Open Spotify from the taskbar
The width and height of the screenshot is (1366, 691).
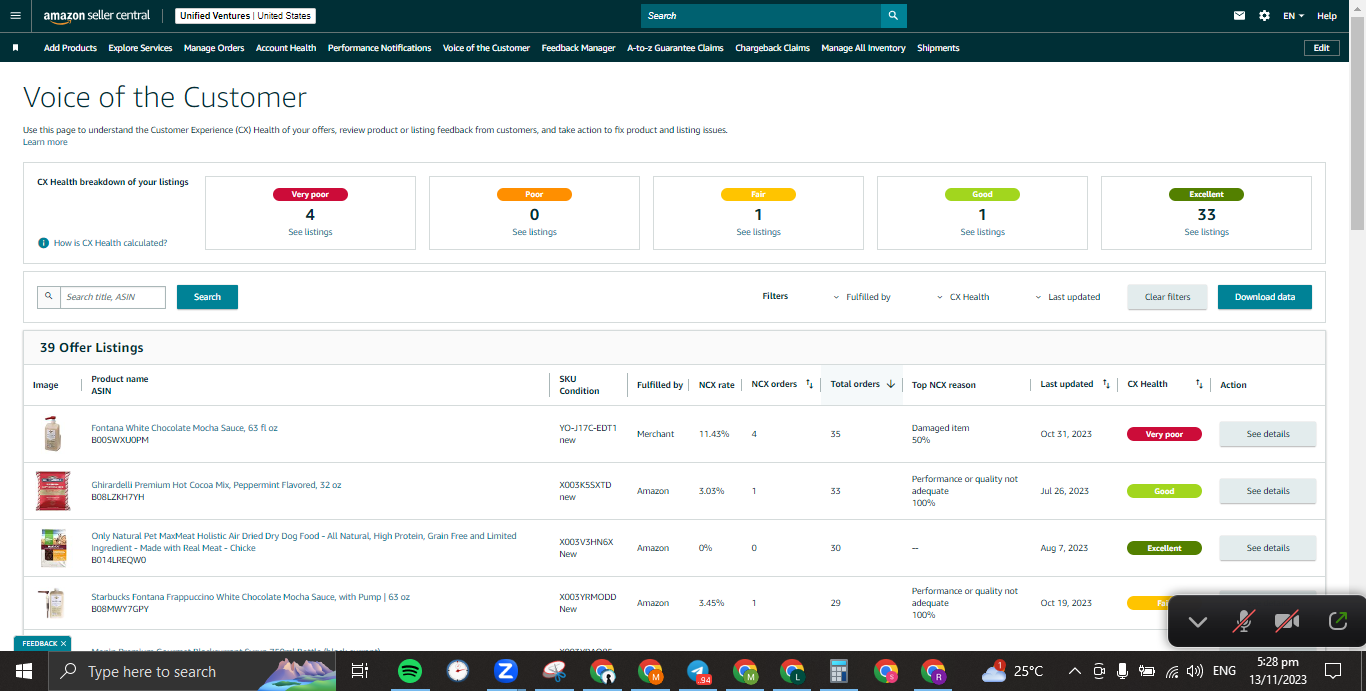tap(409, 671)
